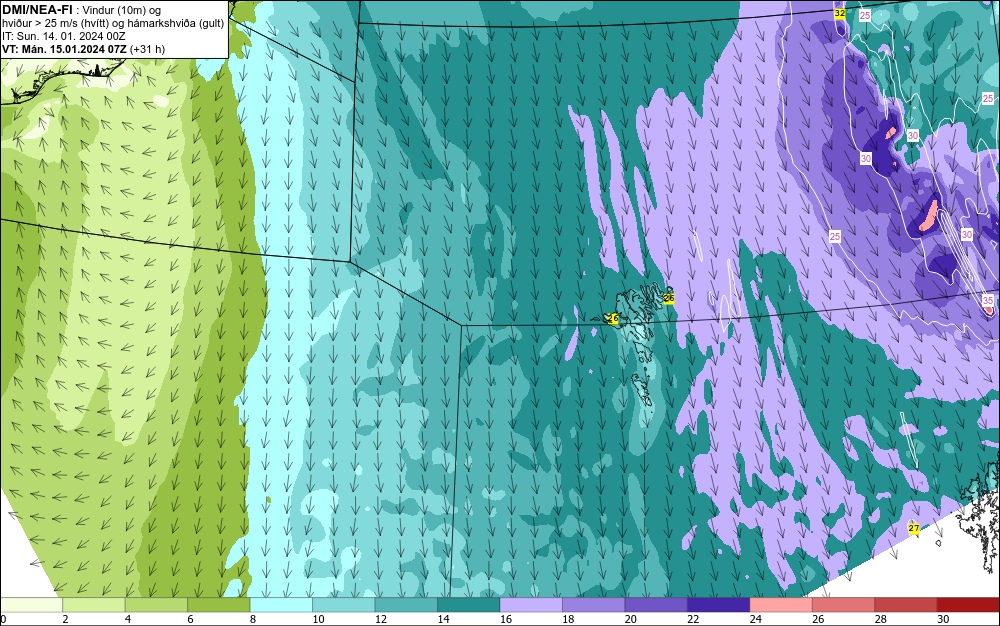The width and height of the screenshot is (1000, 626).
Task: Click the white gust contour label 35
Action: click(988, 300)
